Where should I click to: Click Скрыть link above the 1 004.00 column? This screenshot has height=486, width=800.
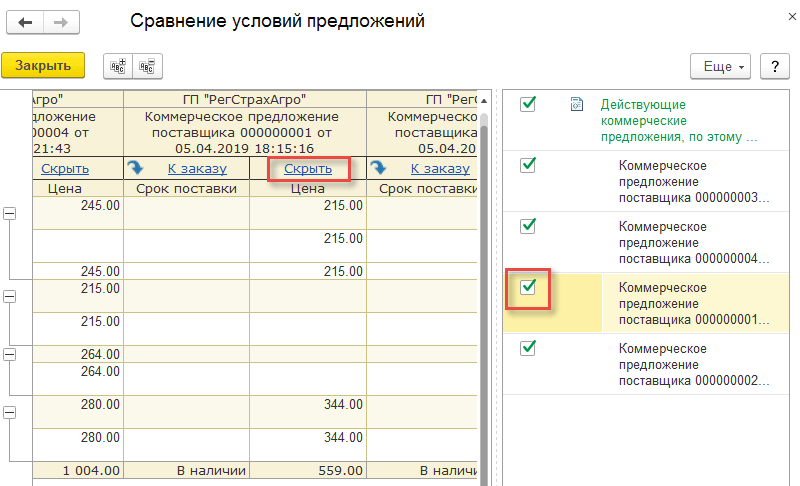65,169
